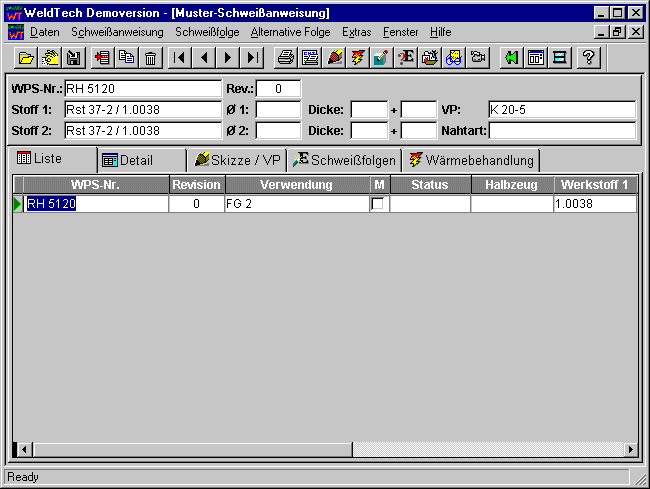650x489 pixels.
Task: Click the question mark help icon
Action: coord(589,58)
